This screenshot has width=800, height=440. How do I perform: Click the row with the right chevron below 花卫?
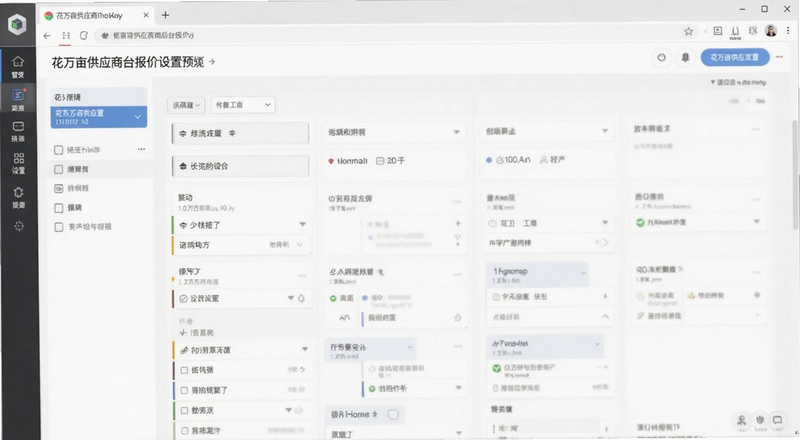pyautogui.click(x=549, y=242)
